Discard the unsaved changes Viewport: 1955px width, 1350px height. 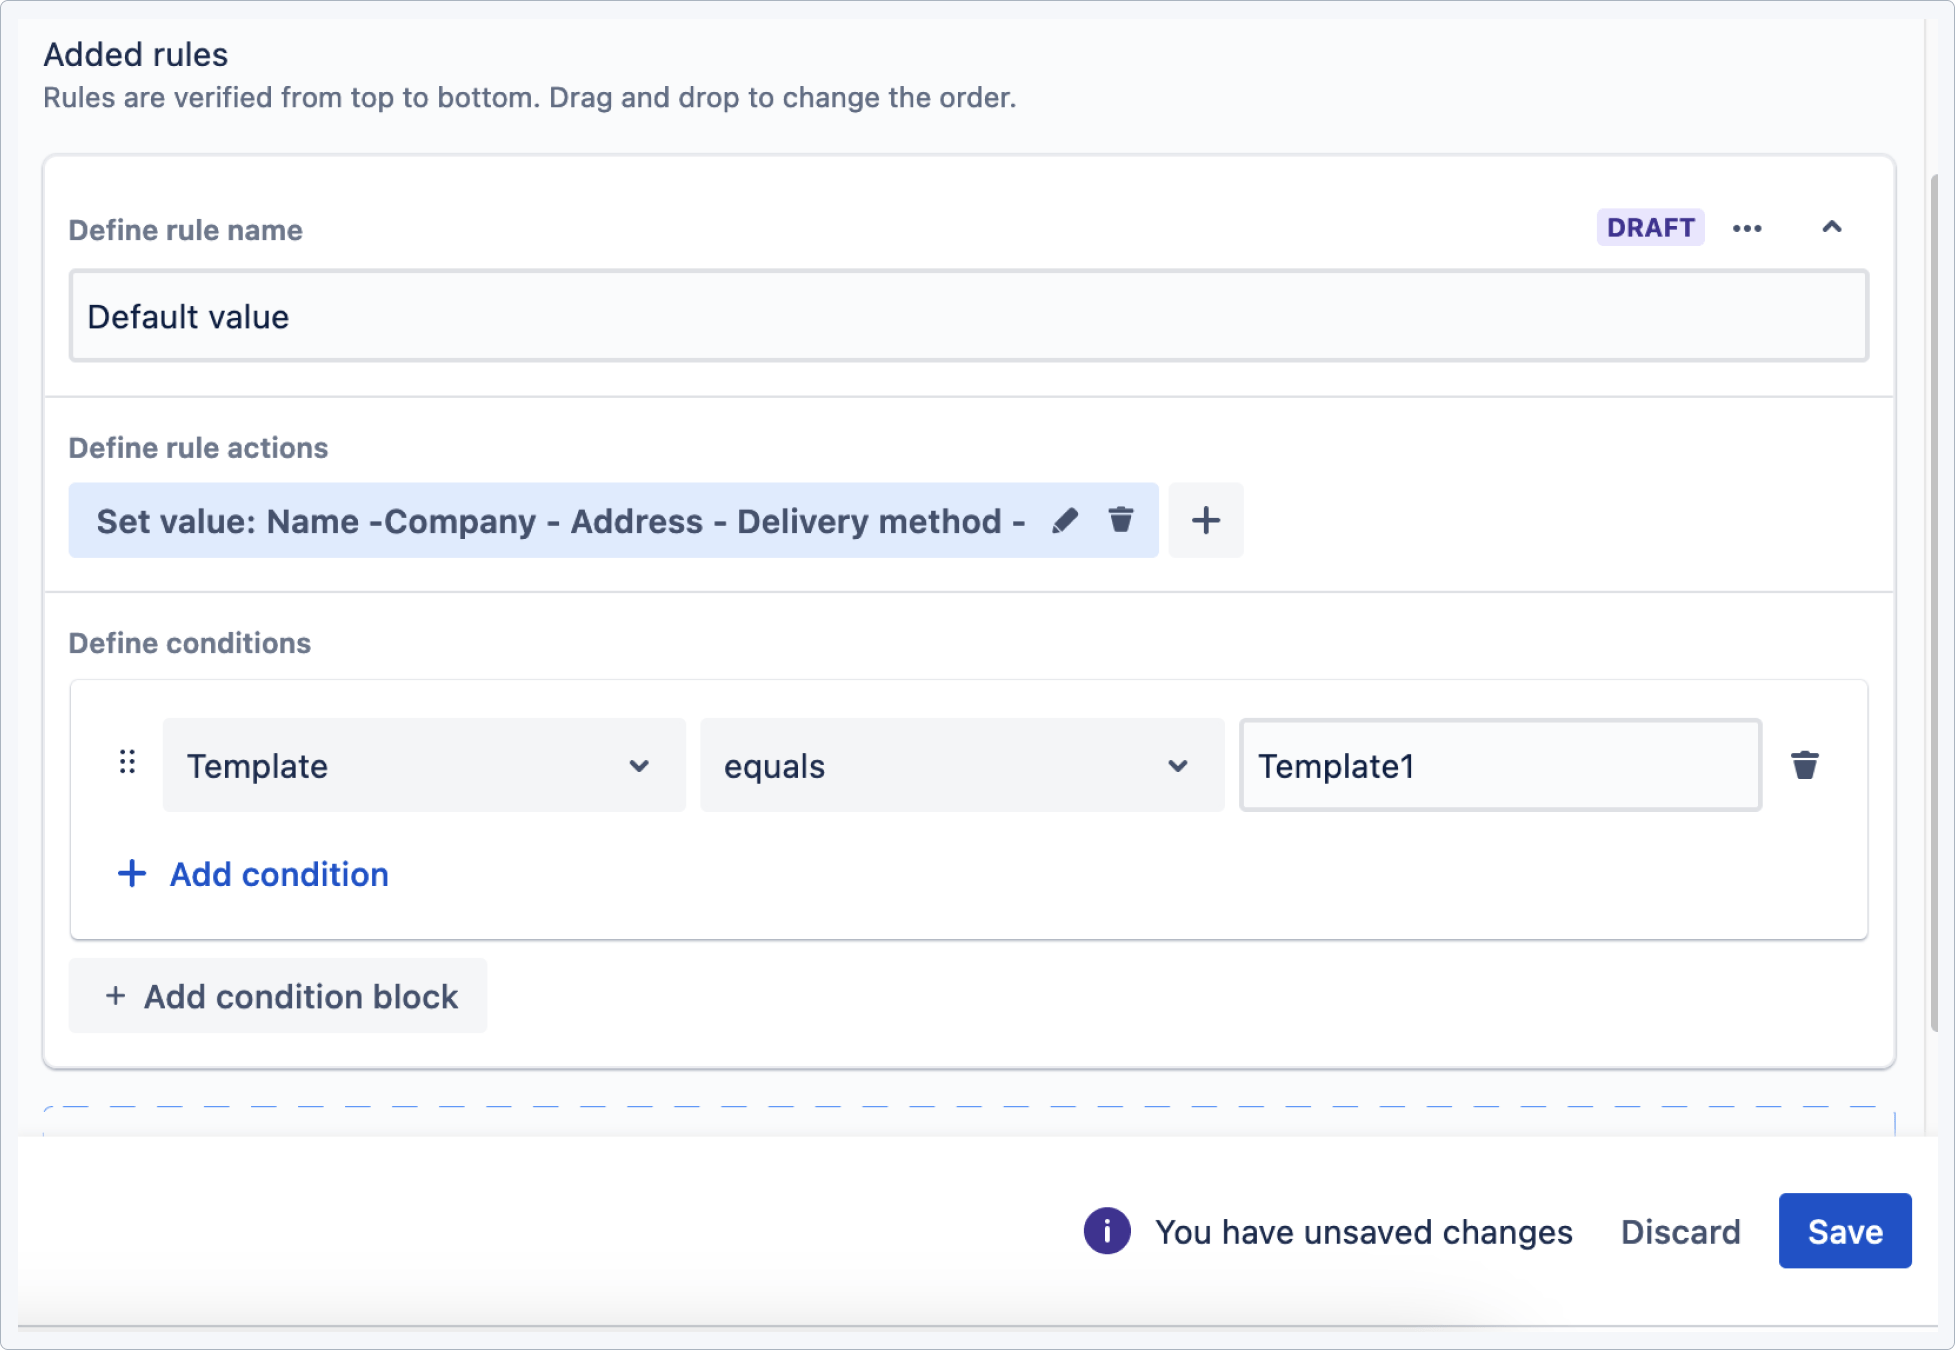[1680, 1232]
